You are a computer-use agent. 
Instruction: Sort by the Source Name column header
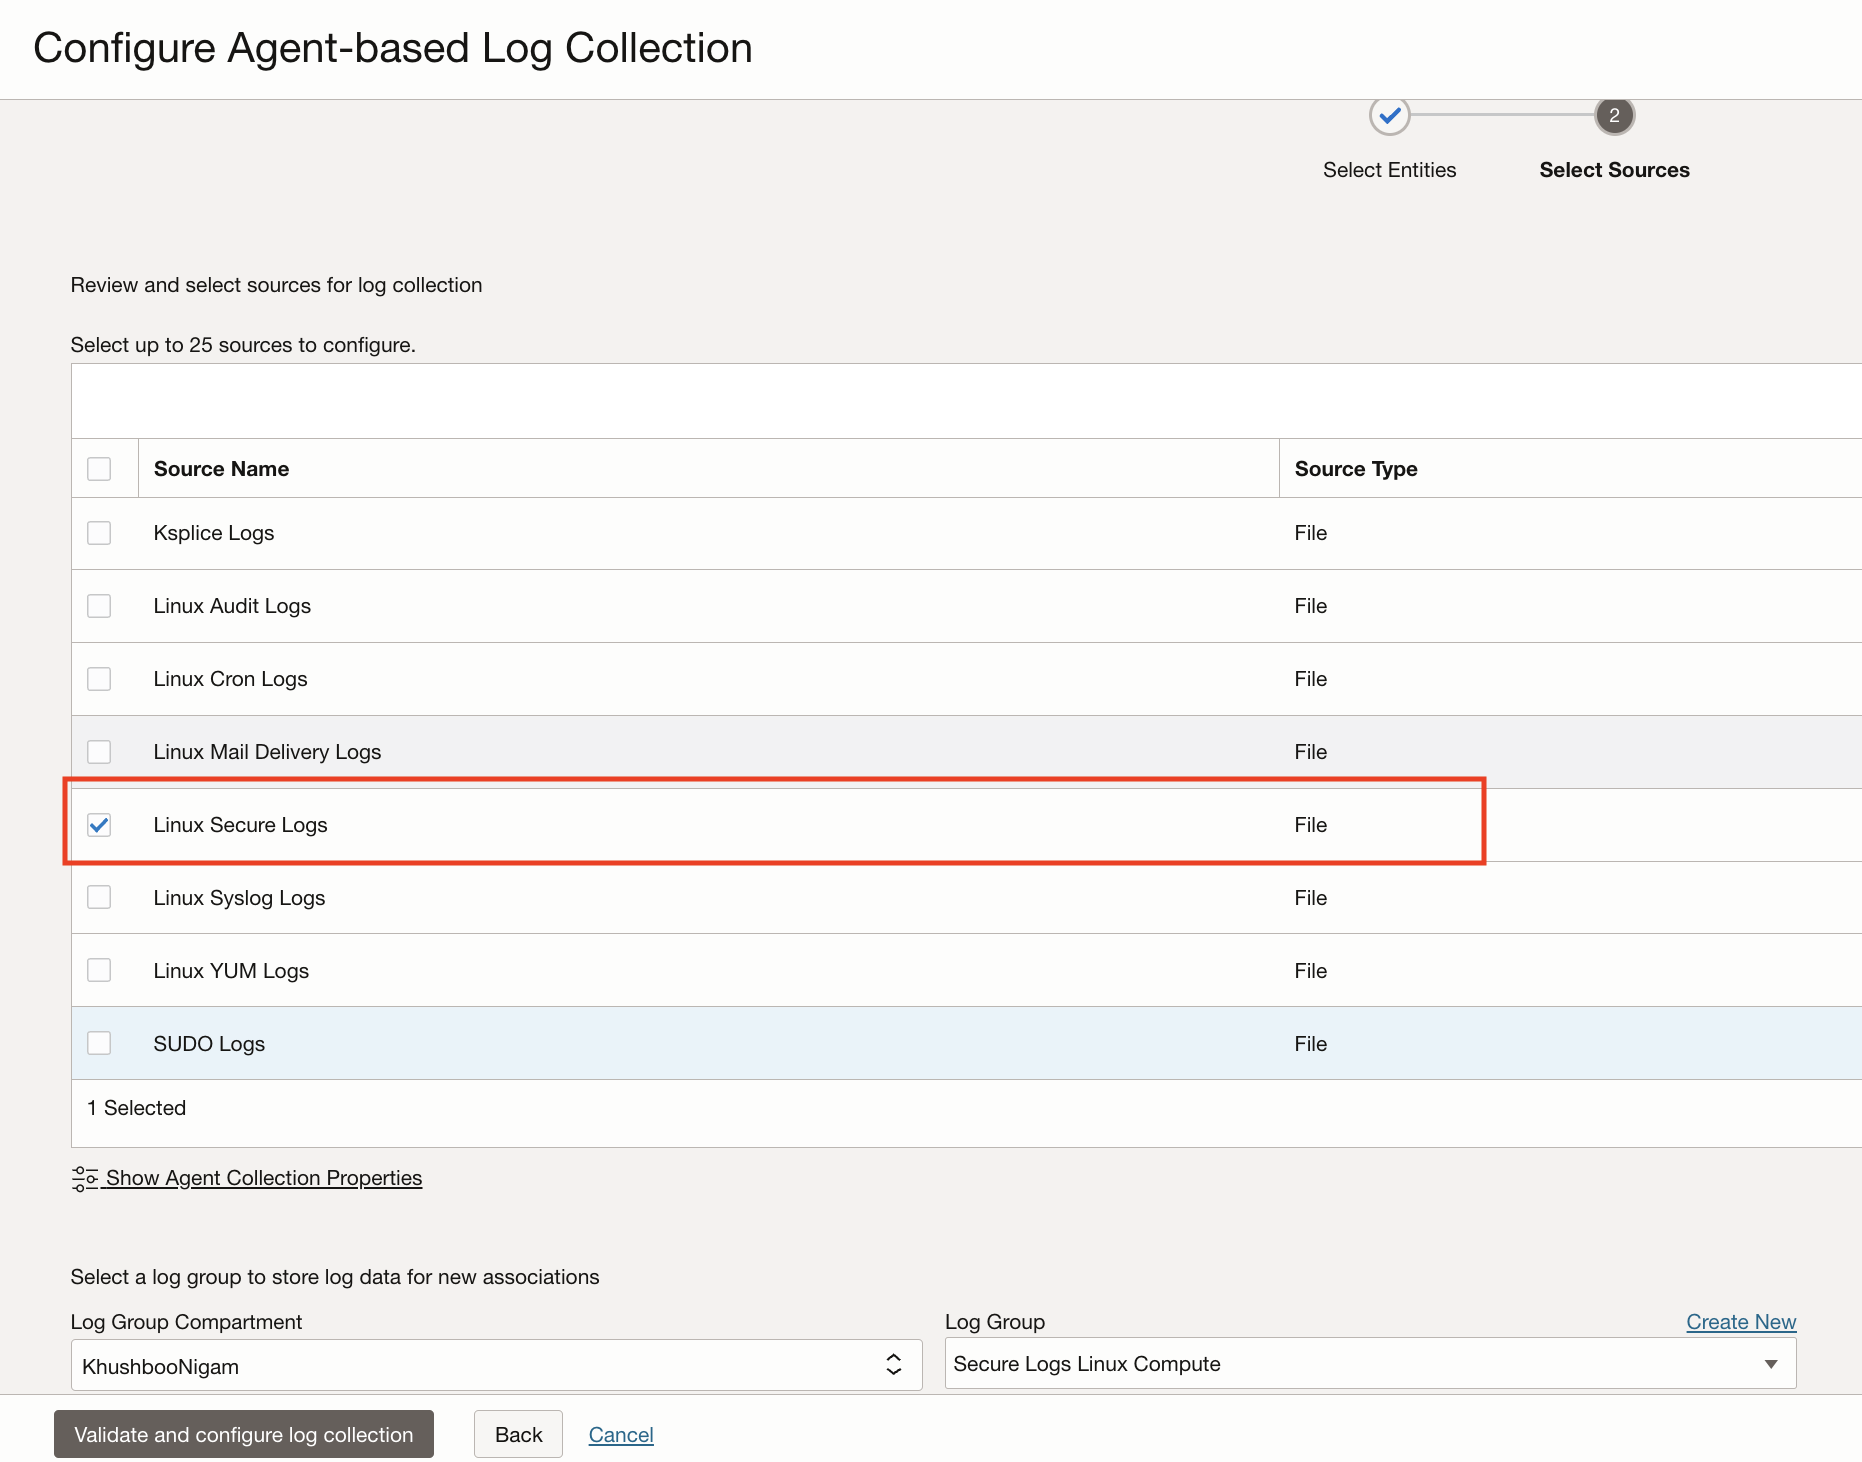tap(221, 469)
